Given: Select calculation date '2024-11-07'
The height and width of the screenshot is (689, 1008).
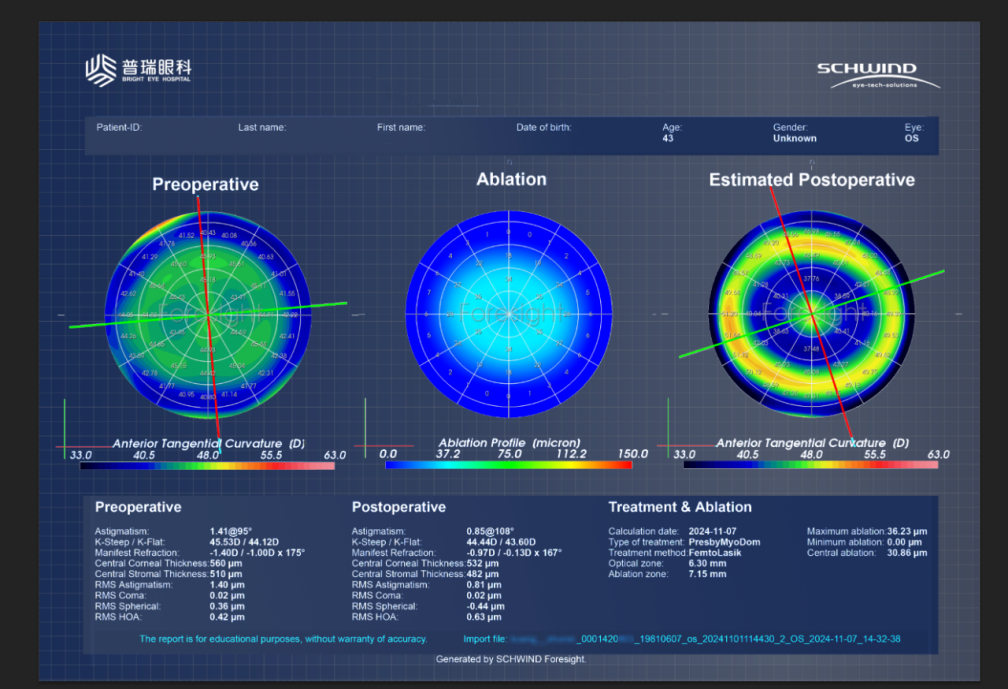Looking at the screenshot, I should [712, 532].
